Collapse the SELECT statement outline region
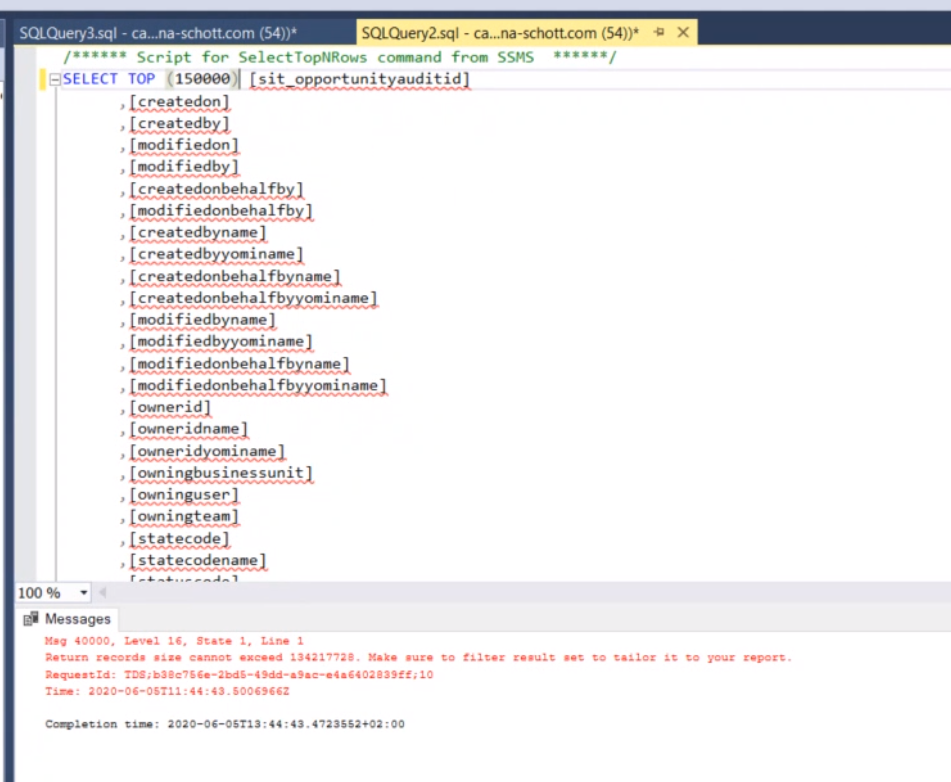 tap(53, 78)
